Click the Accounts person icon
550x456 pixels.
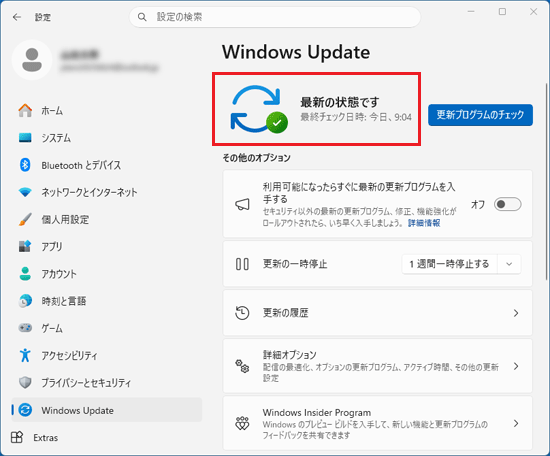tap(25, 274)
